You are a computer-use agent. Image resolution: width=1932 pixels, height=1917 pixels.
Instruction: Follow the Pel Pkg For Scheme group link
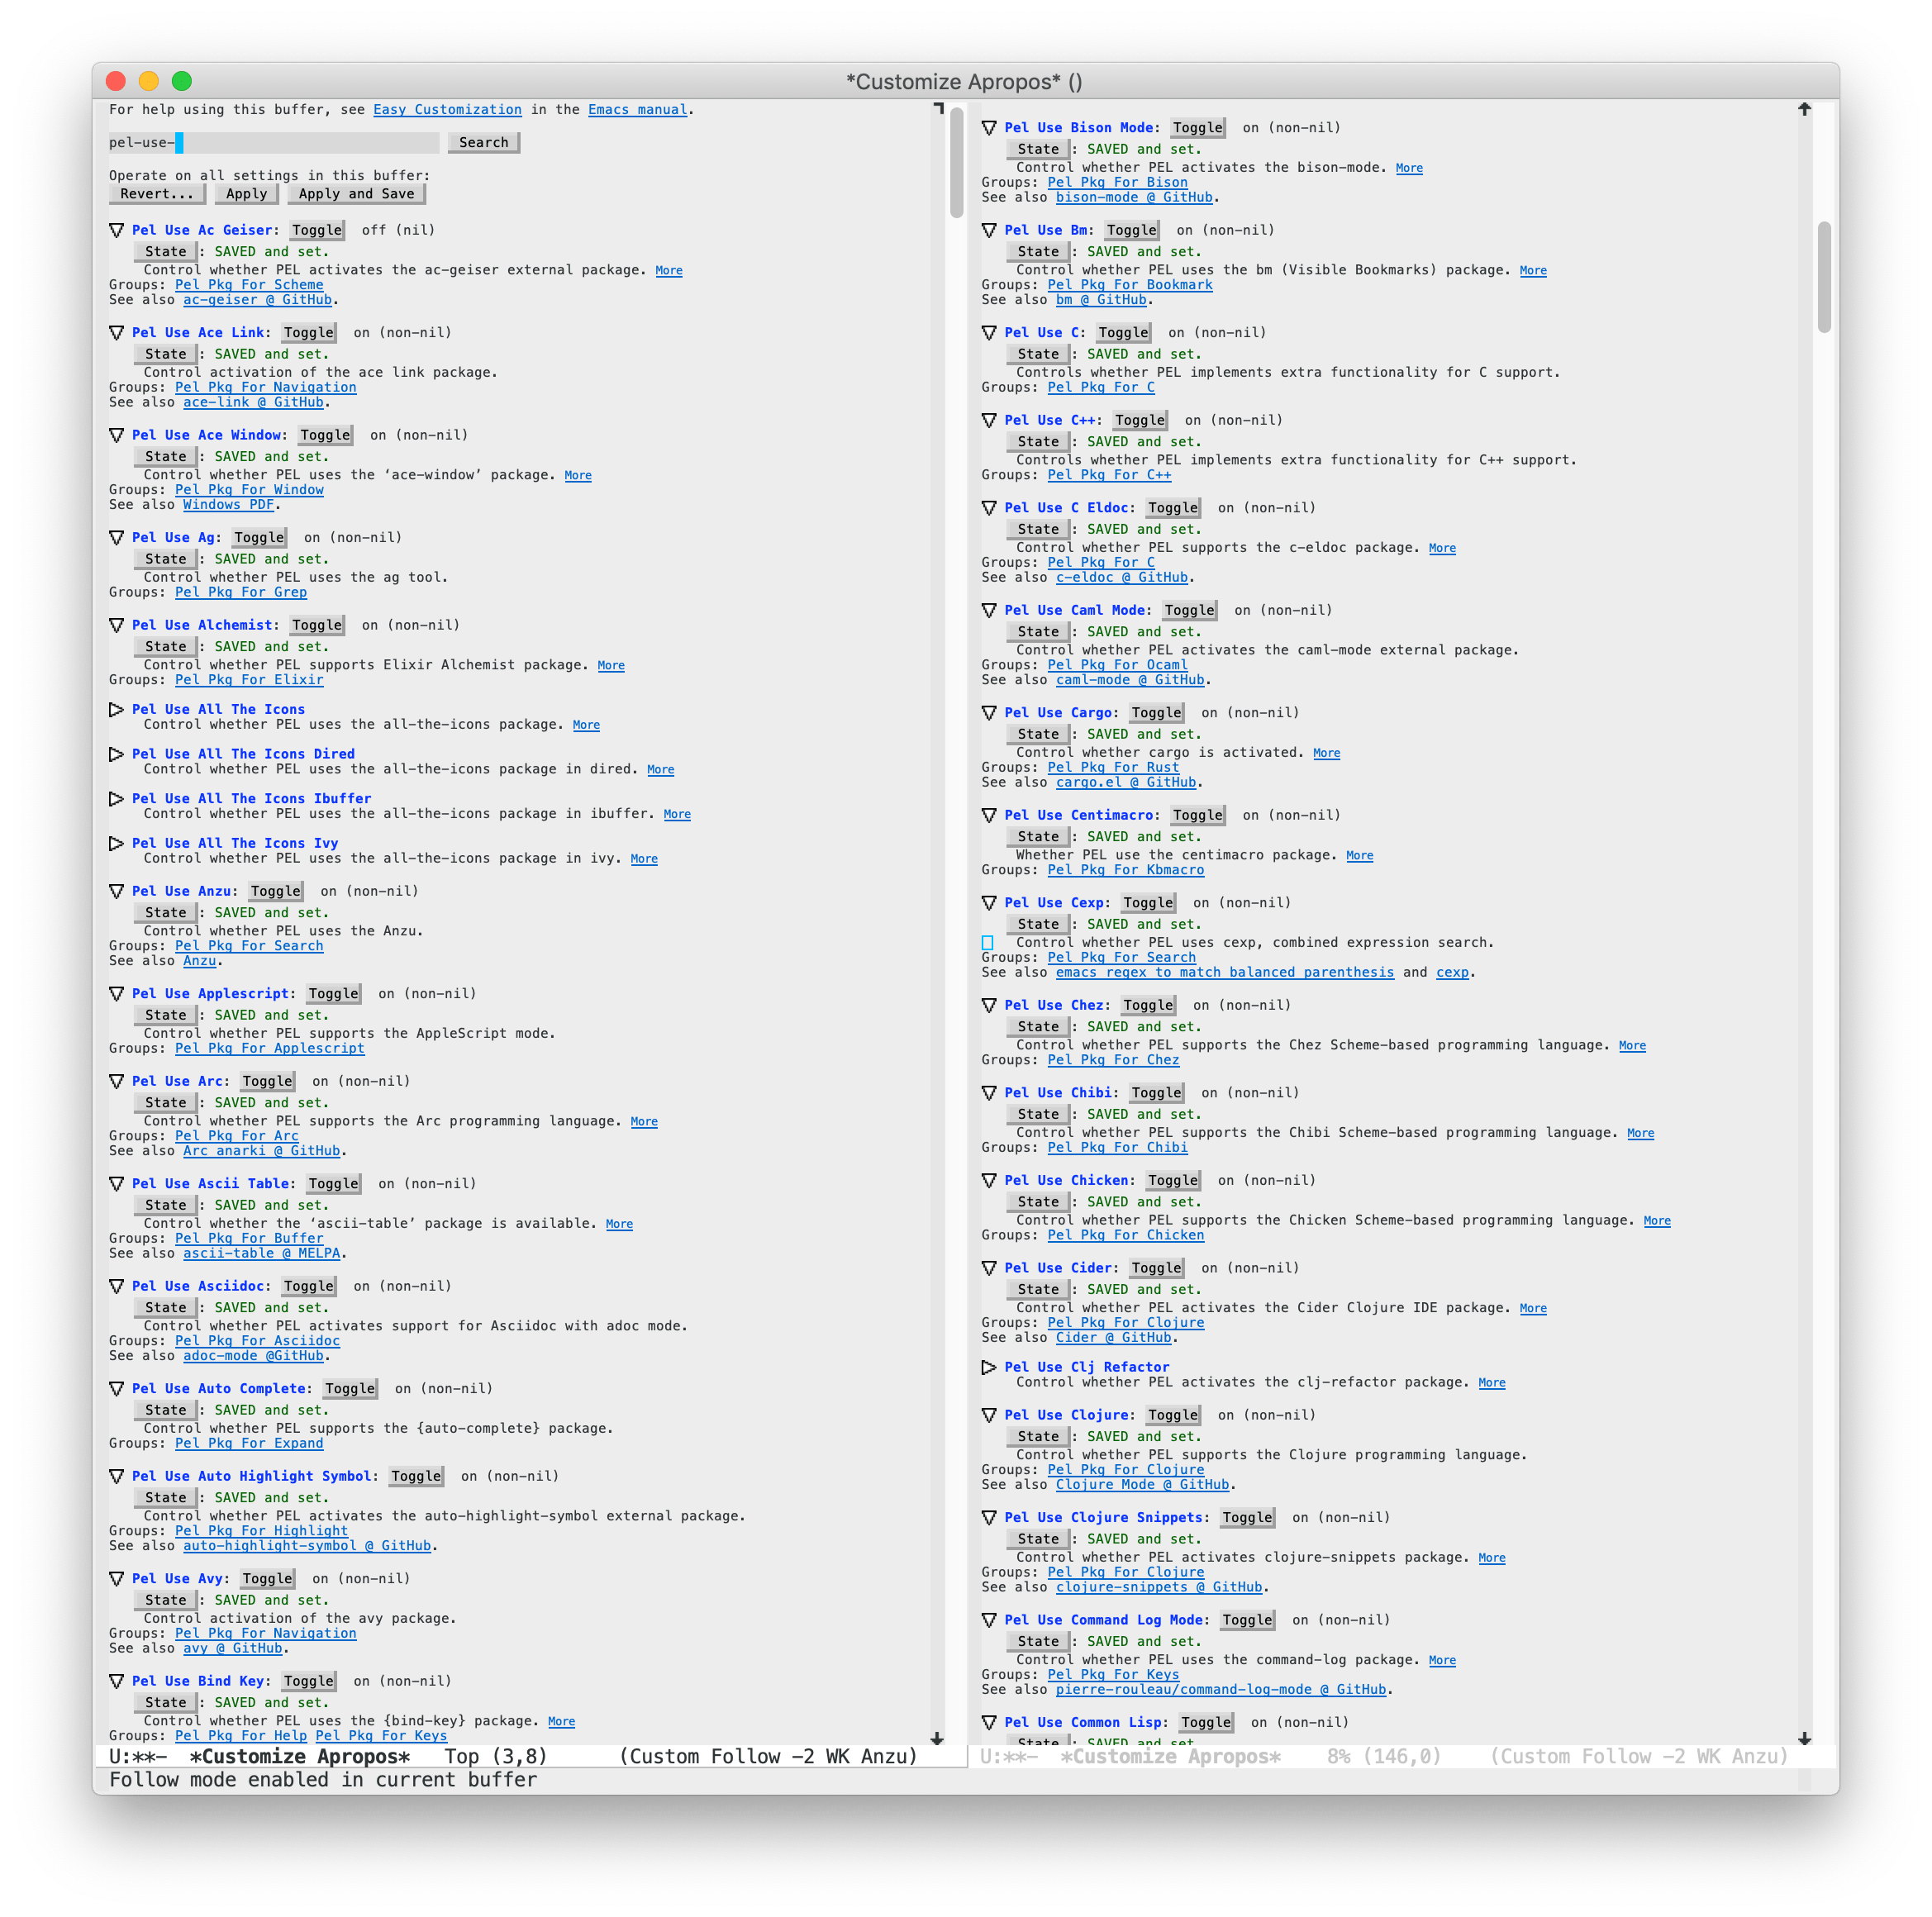[x=249, y=285]
